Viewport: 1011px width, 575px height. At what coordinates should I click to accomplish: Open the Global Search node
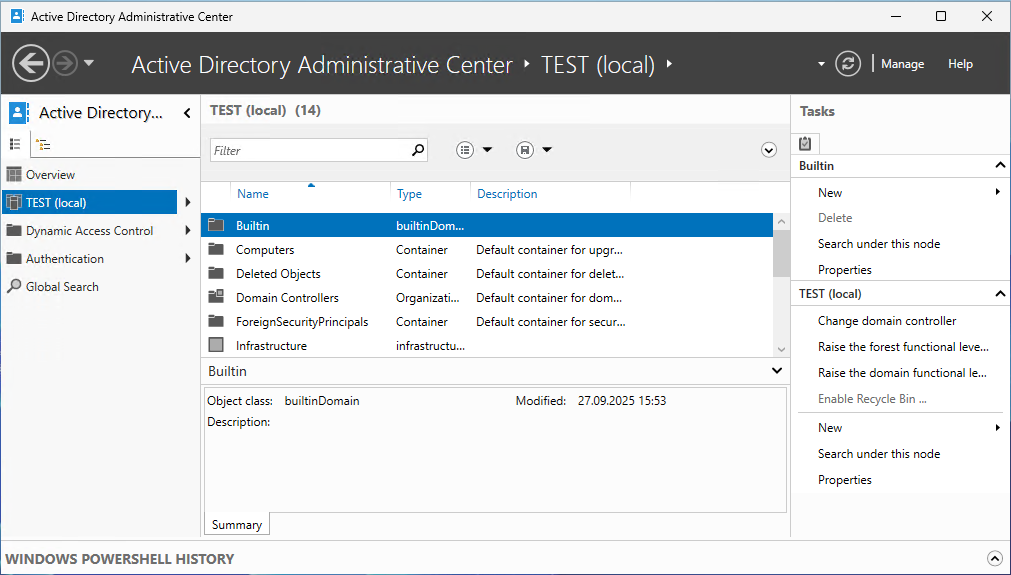(x=62, y=287)
